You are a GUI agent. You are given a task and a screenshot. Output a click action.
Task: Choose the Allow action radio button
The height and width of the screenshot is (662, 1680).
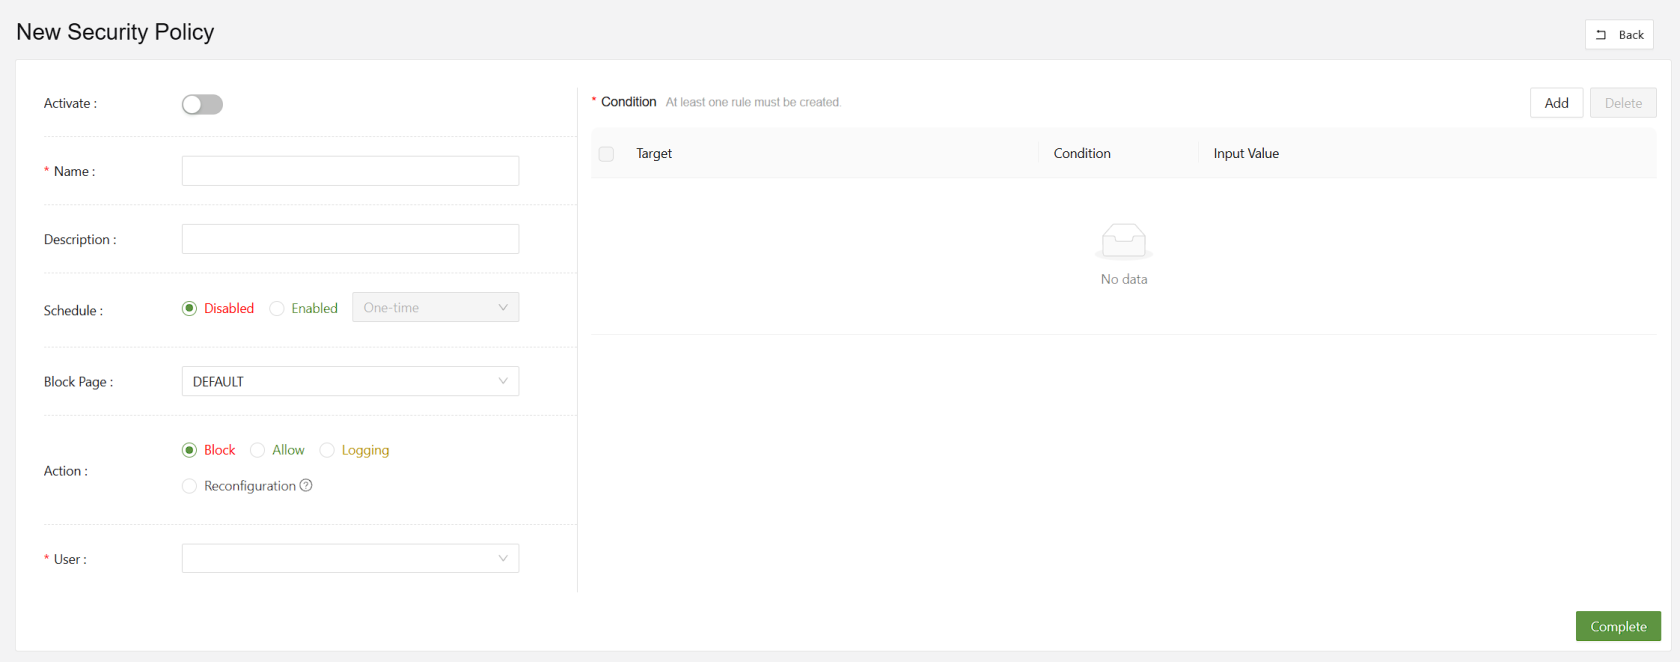[258, 451]
